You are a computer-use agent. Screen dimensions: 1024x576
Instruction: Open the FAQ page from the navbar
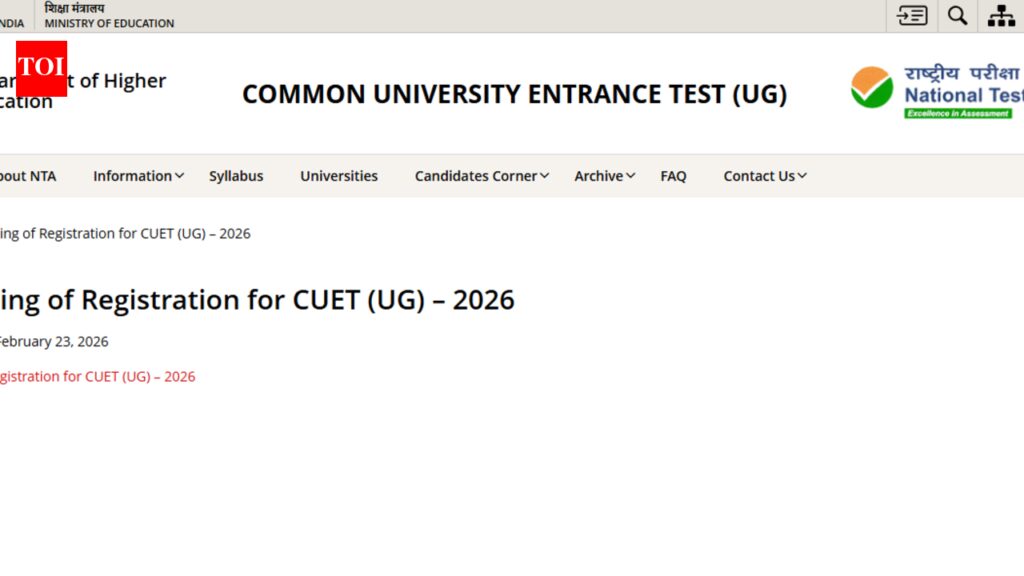[x=673, y=175]
